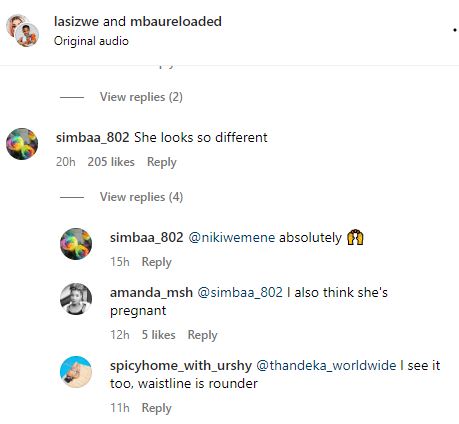This screenshot has width=459, height=424.
Task: Open the amanda_msh username link
Action: (x=151, y=292)
